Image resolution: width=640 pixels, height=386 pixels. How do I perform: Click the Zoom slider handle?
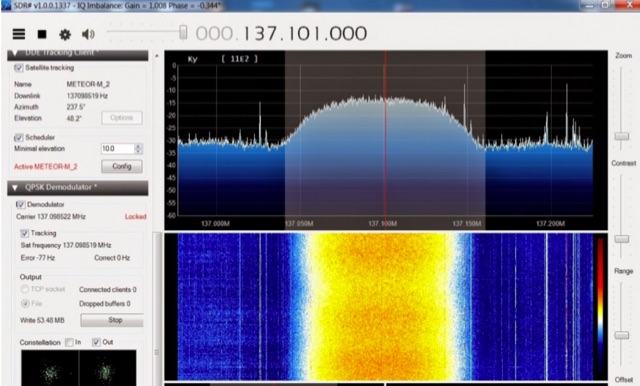point(622,136)
